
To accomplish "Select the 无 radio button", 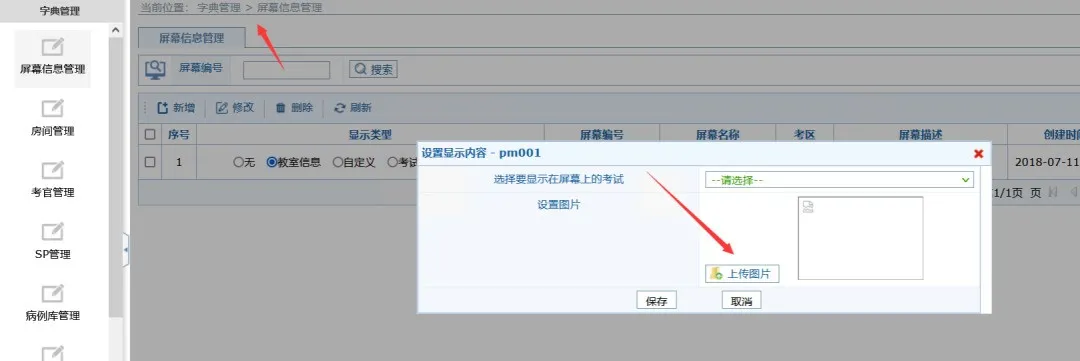I will tap(238, 163).
